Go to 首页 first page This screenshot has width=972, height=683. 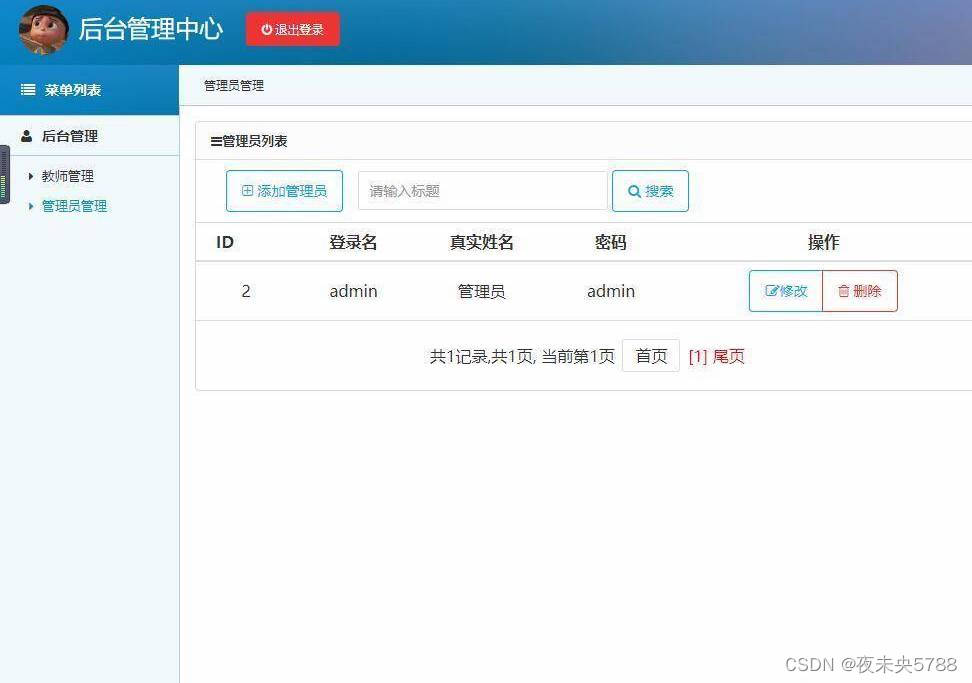[651, 356]
